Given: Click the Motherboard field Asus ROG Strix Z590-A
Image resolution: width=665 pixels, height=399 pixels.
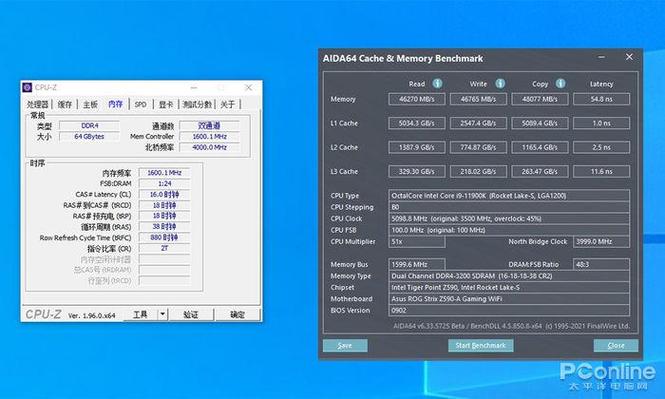Looking at the screenshot, I should 509,299.
